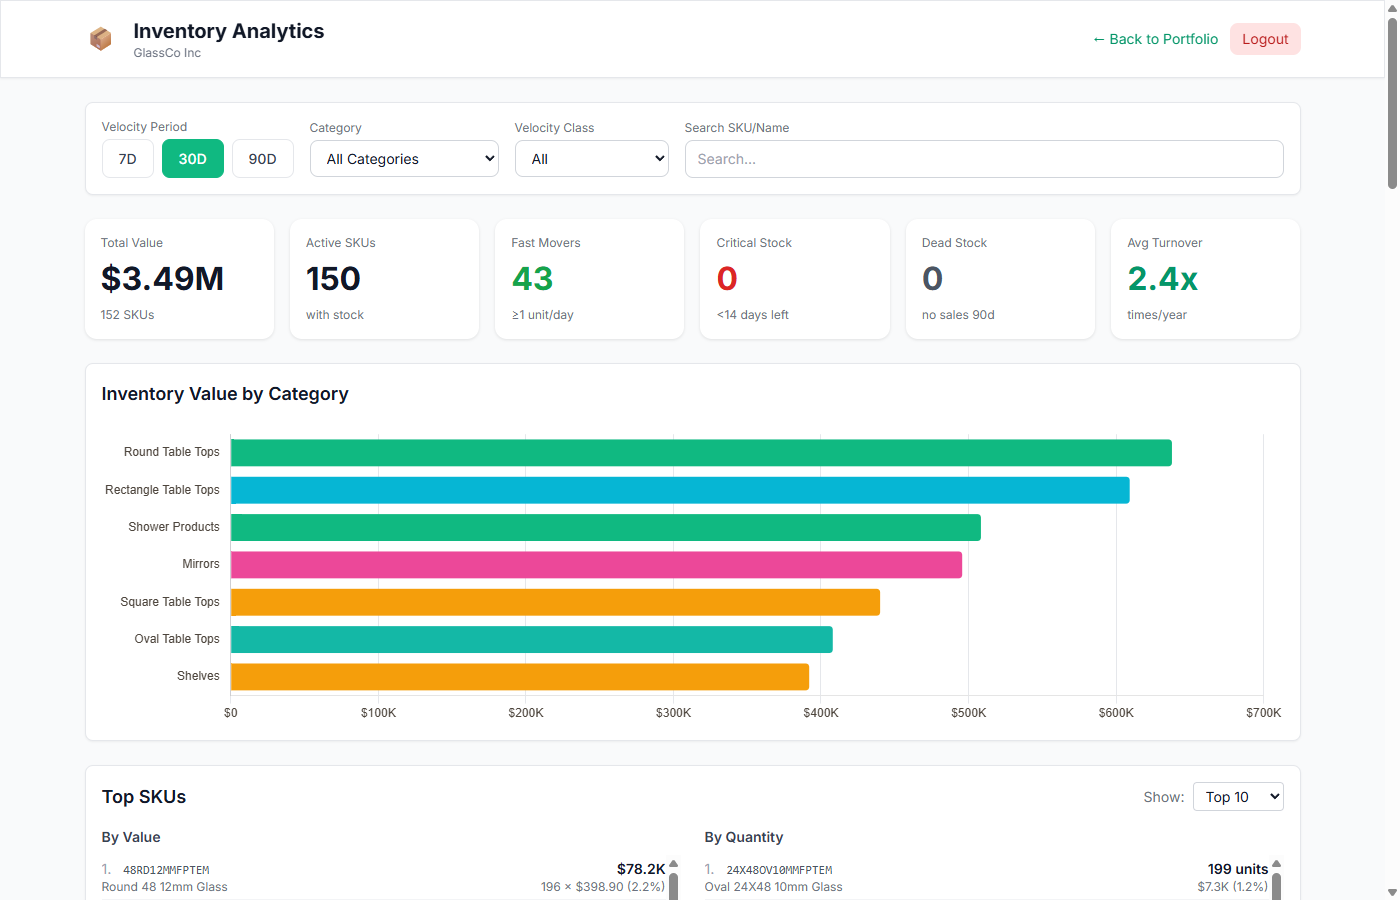Click the package box logo icon
Image resolution: width=1400 pixels, height=900 pixels.
(x=100, y=38)
